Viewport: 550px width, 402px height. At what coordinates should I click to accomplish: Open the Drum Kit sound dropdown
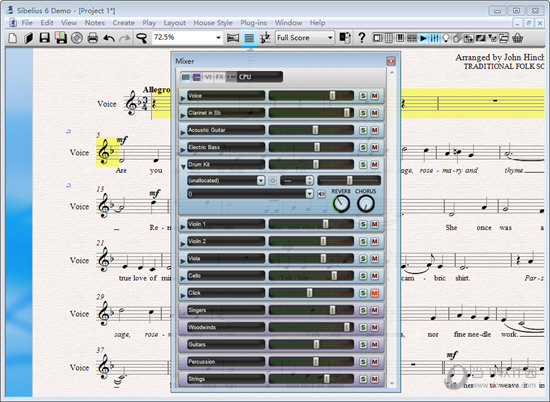pos(309,194)
